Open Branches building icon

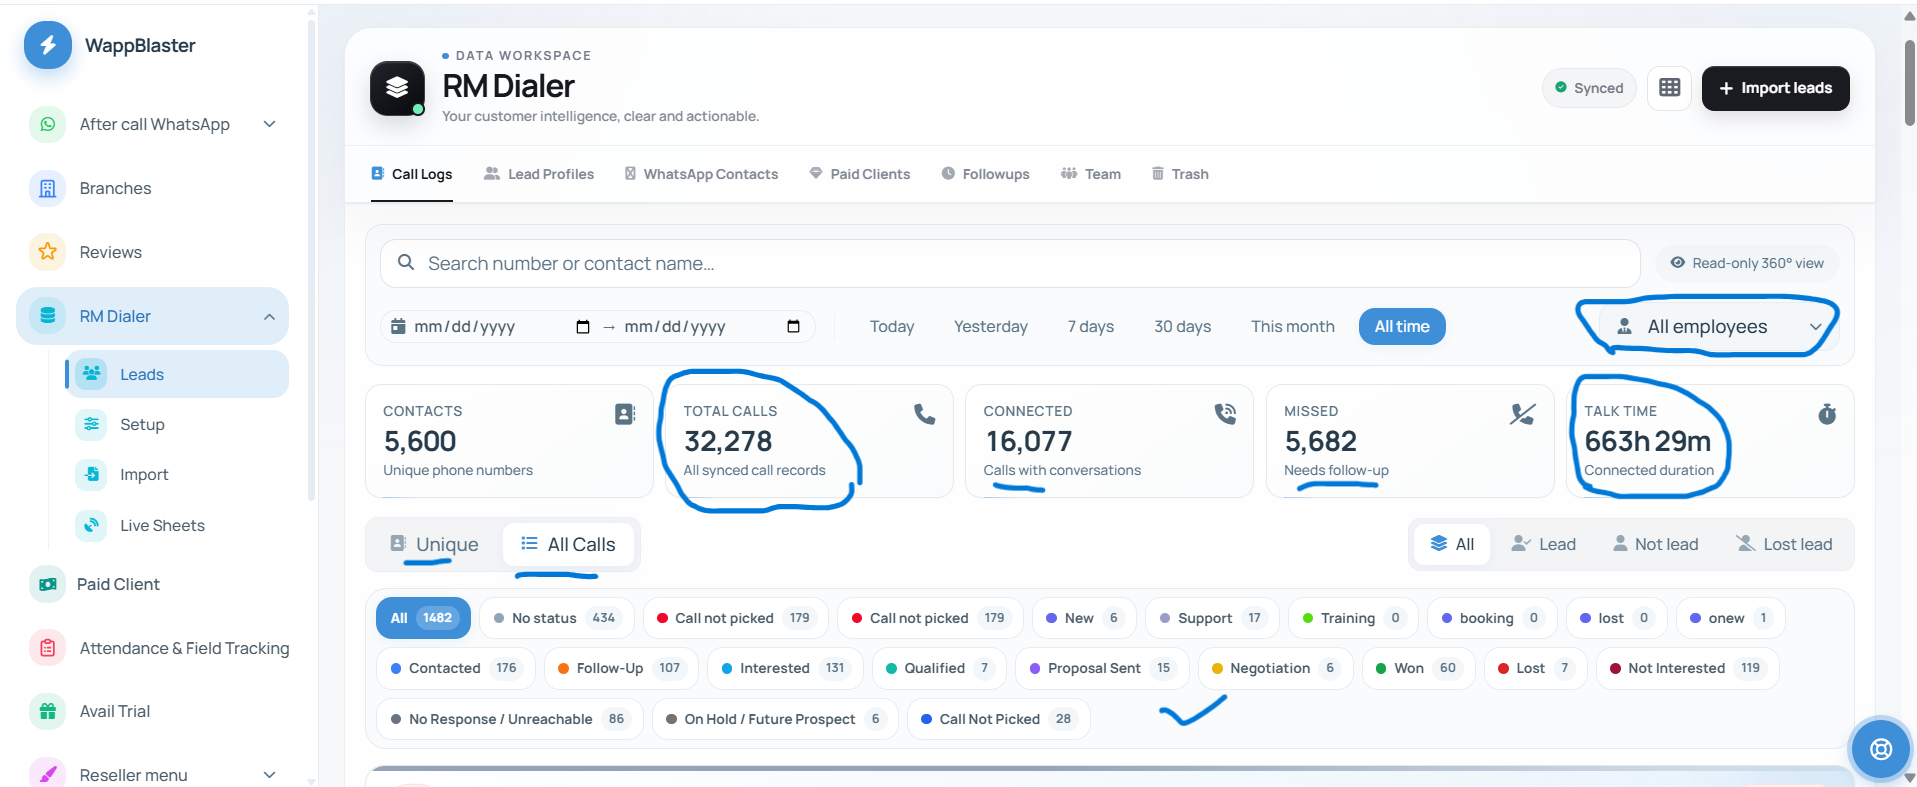pyautogui.click(x=47, y=188)
